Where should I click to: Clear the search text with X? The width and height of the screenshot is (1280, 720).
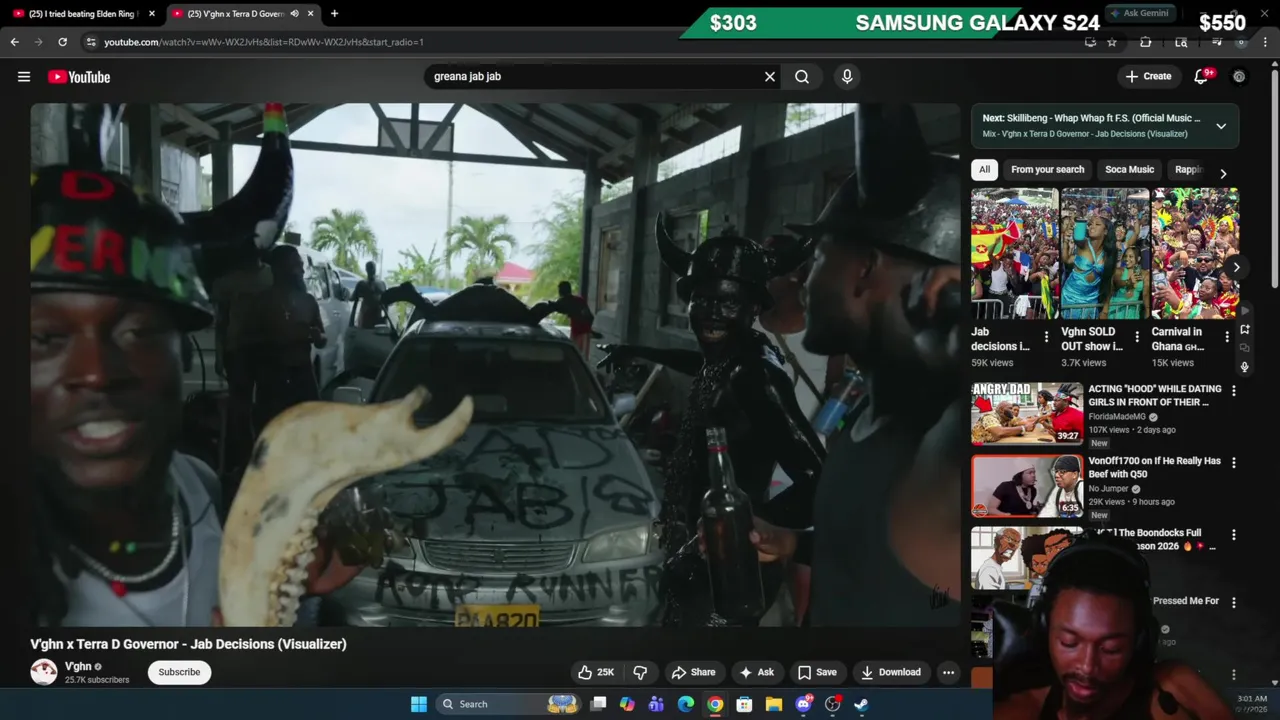(x=770, y=76)
